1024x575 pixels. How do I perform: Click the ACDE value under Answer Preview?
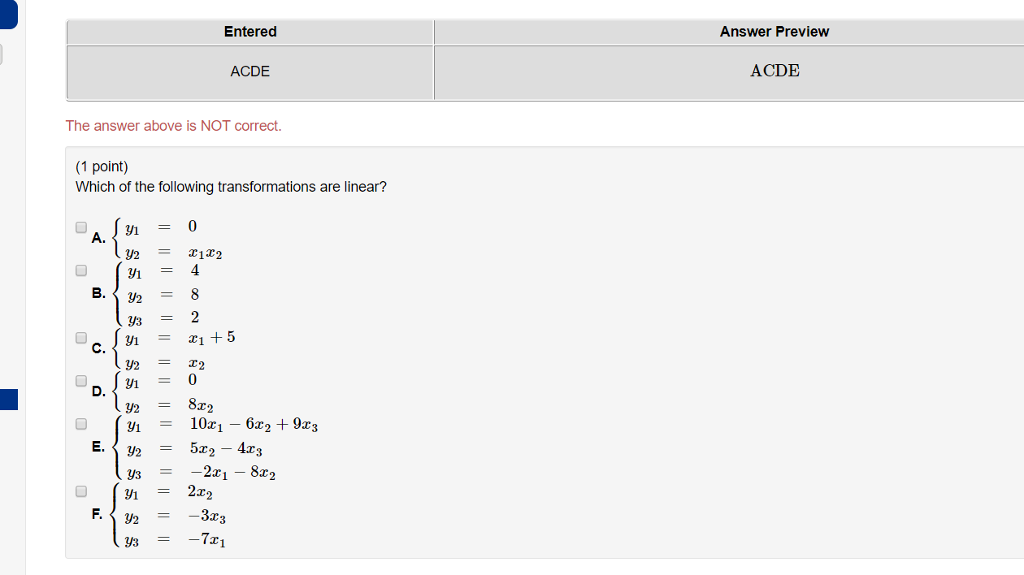[x=775, y=71]
